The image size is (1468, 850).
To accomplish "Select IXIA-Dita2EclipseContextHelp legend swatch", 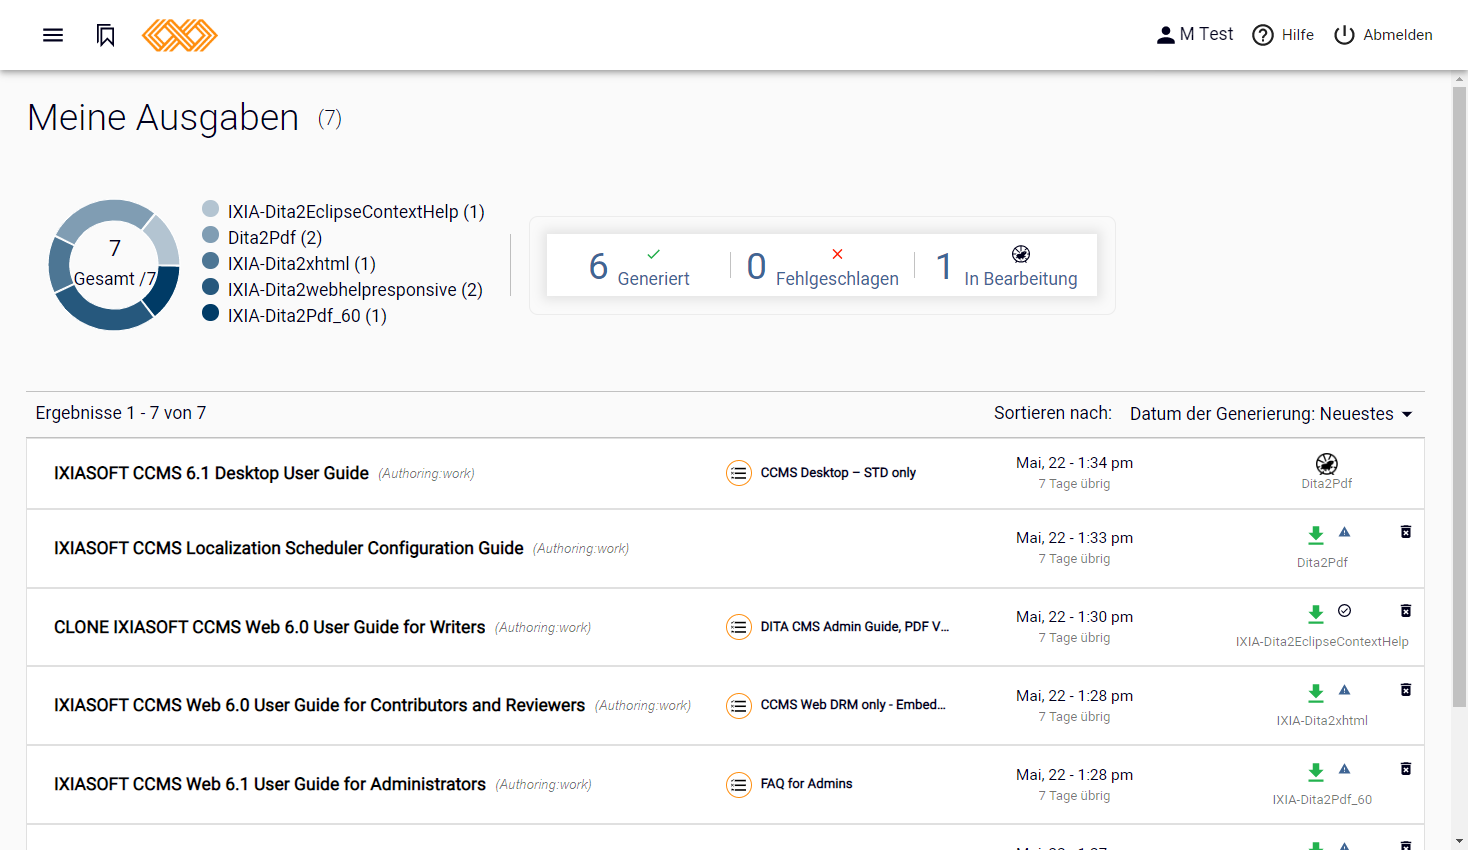I will pos(210,209).
